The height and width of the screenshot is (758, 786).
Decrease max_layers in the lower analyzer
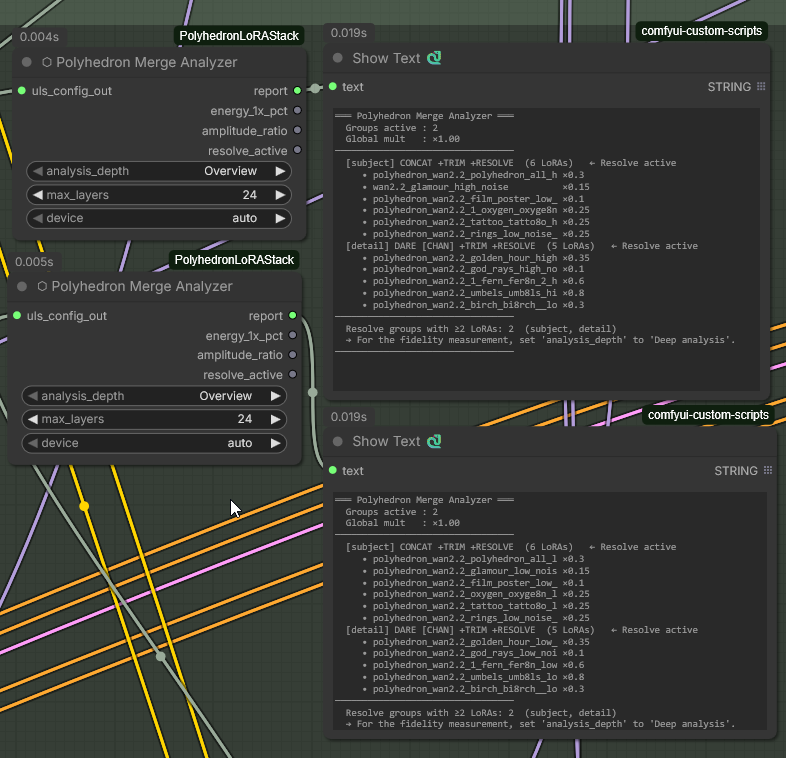pos(33,419)
